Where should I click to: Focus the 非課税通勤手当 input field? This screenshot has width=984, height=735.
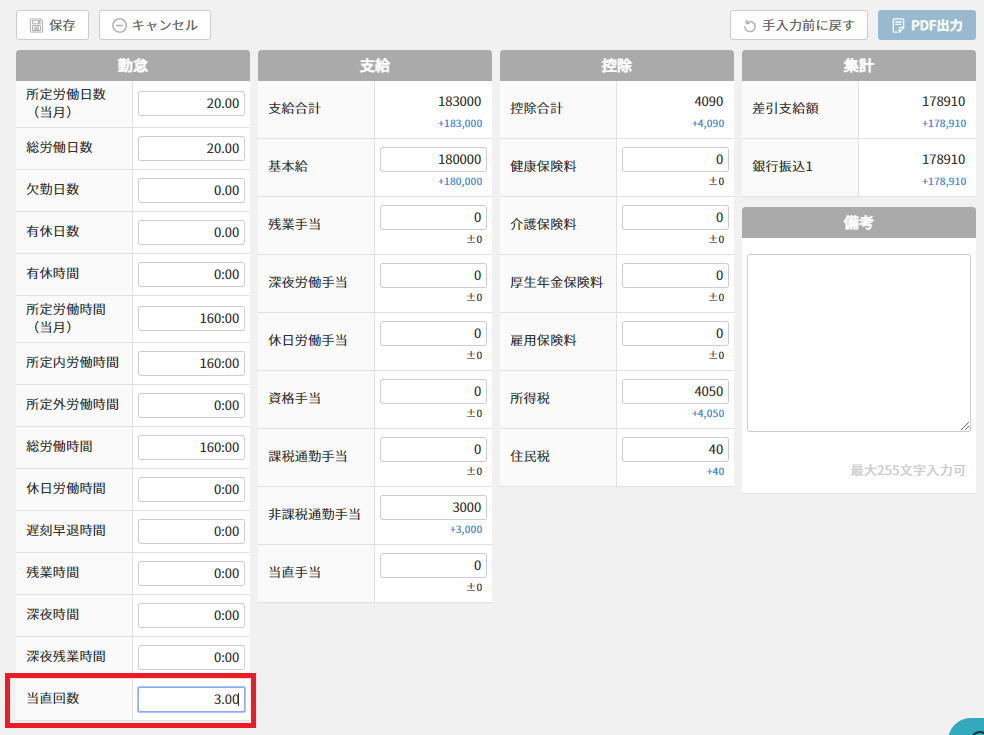click(x=433, y=507)
